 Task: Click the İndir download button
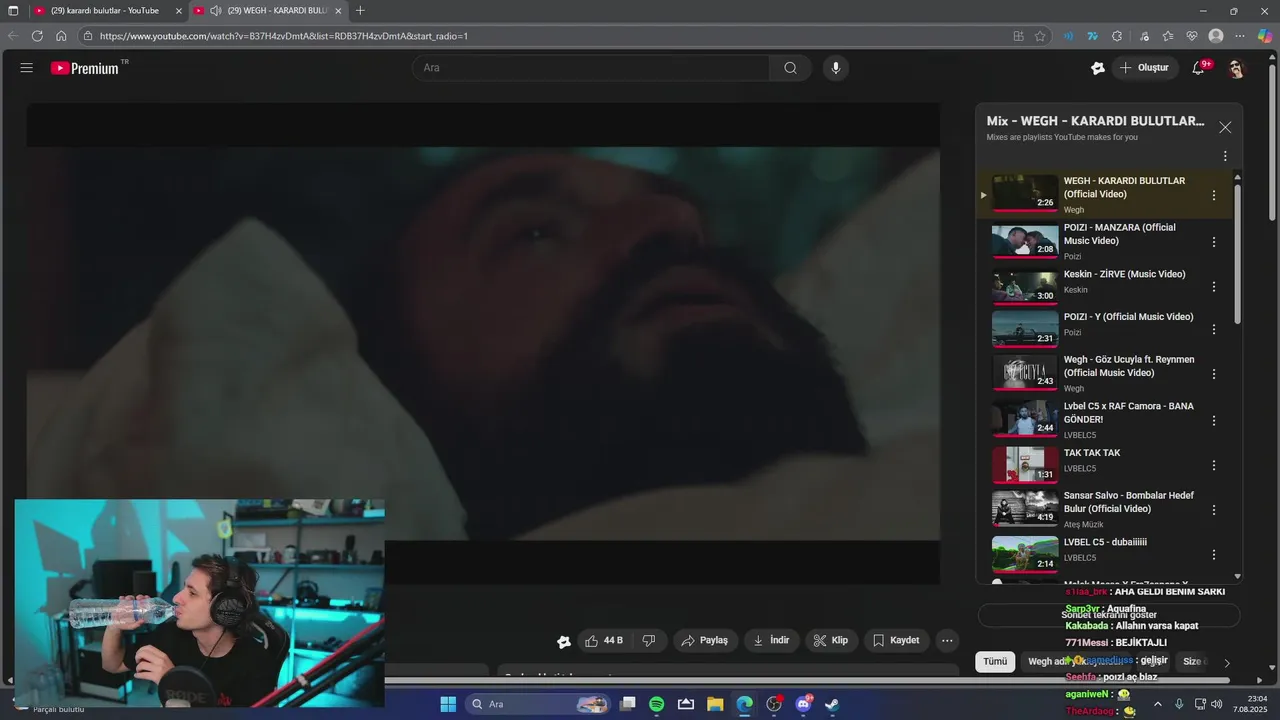pos(771,640)
